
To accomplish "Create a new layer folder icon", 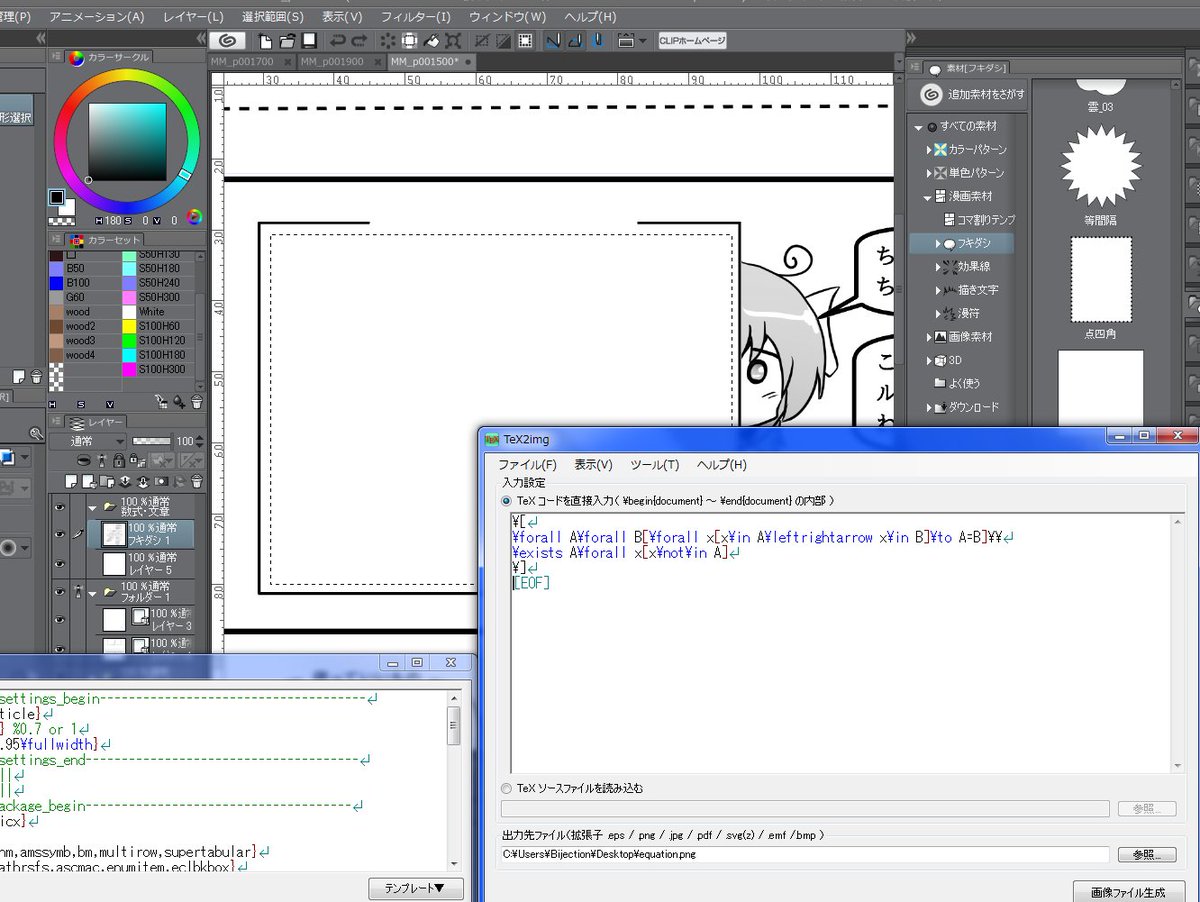I will 106,482.
